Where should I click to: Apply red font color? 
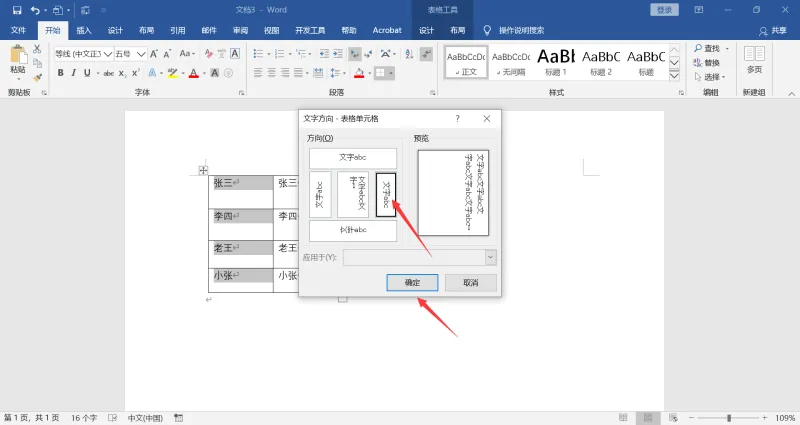click(193, 73)
